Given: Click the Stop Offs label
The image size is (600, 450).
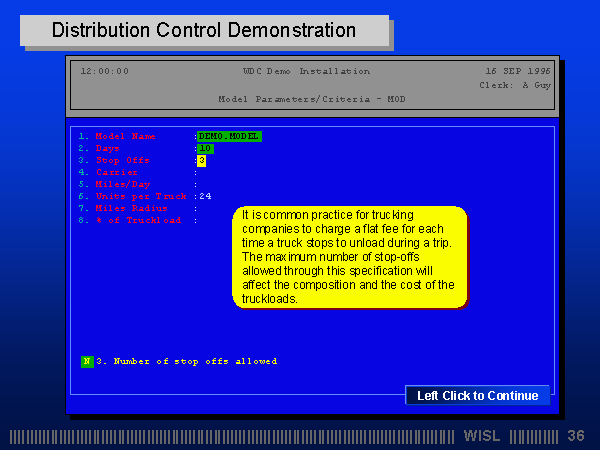Looking at the screenshot, I should tap(122, 160).
